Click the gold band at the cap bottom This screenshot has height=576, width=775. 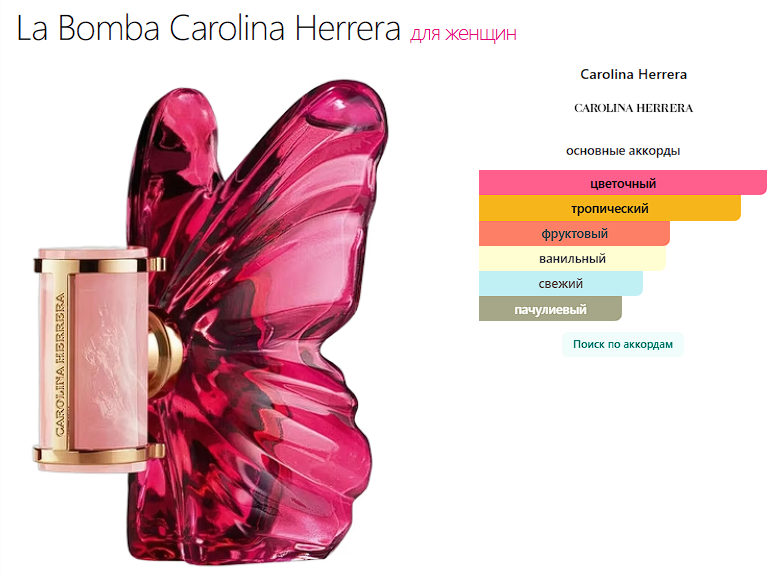[99, 453]
